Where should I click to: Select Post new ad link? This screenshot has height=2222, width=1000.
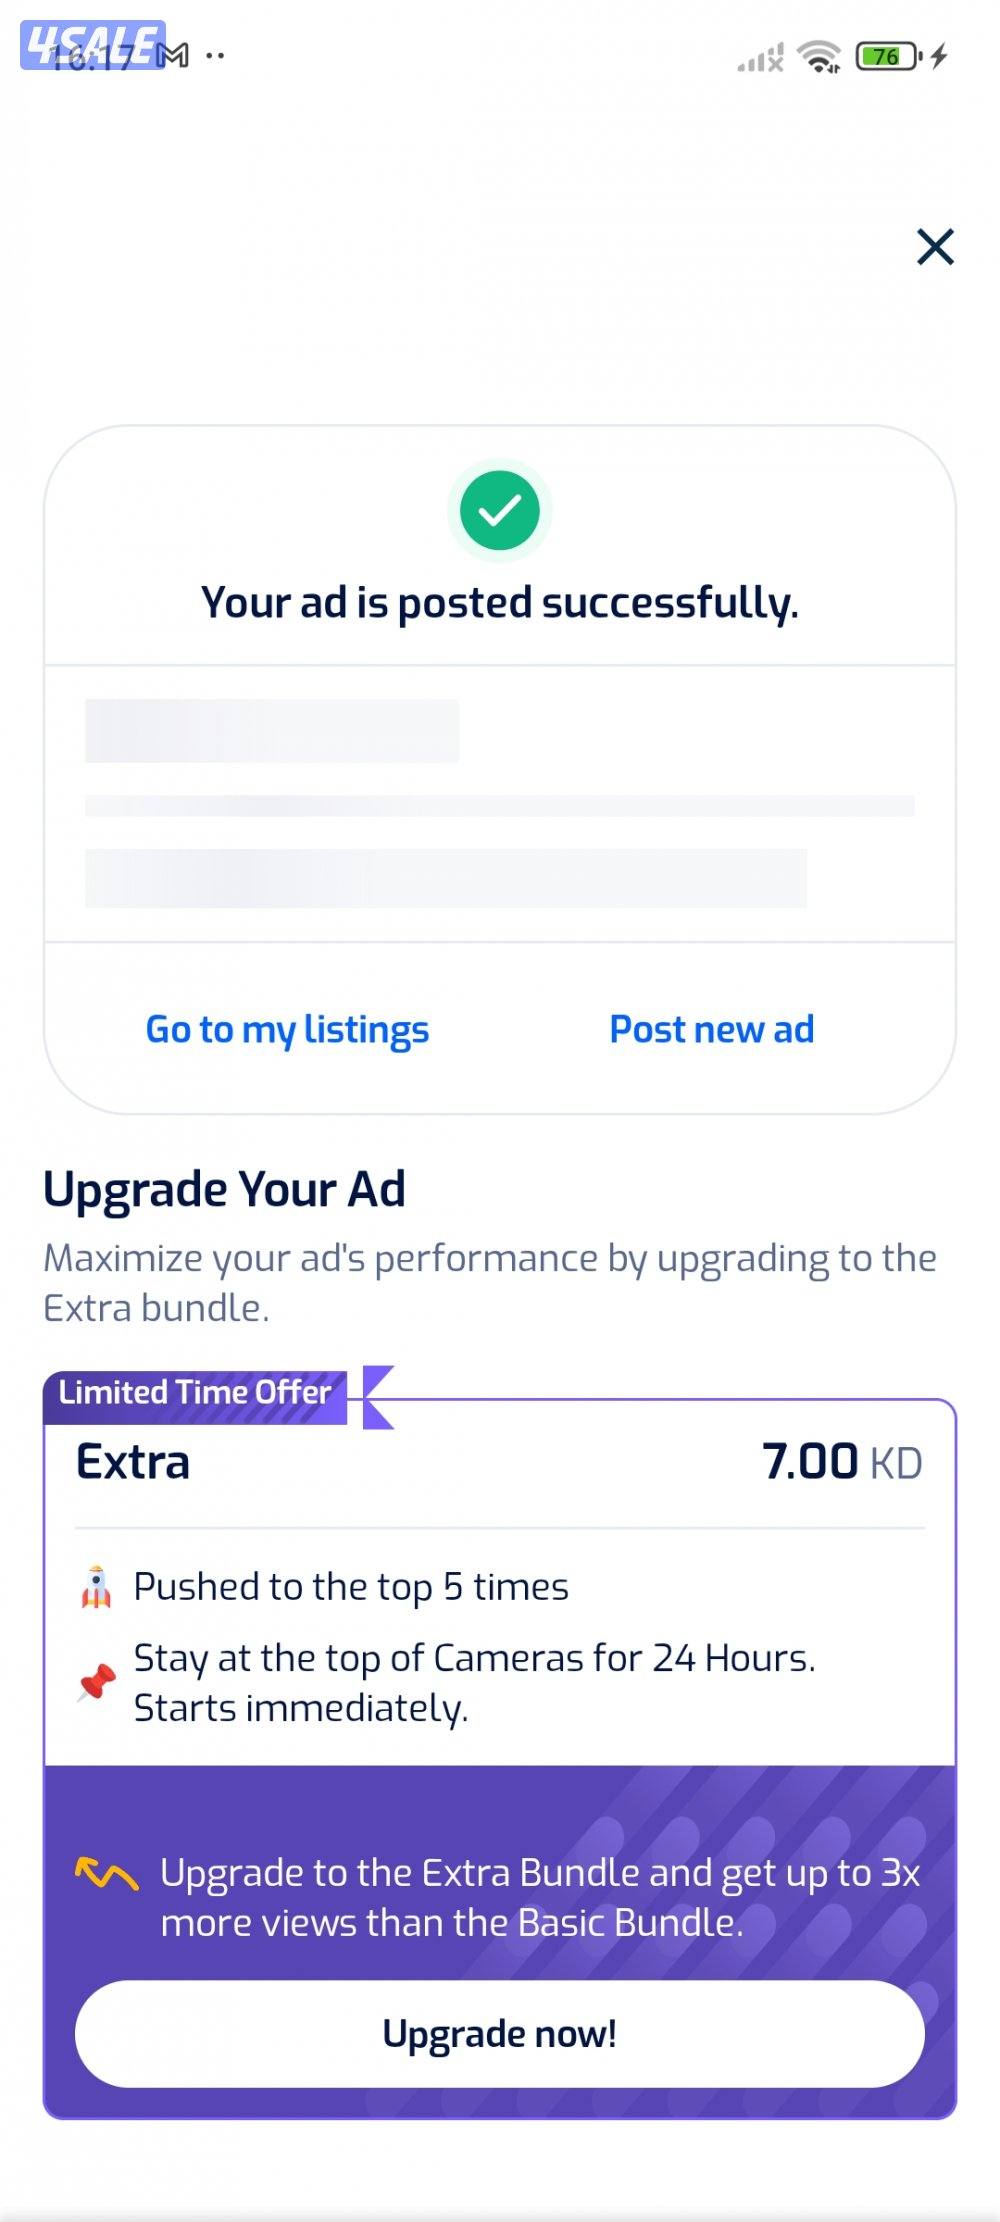pyautogui.click(x=712, y=1029)
